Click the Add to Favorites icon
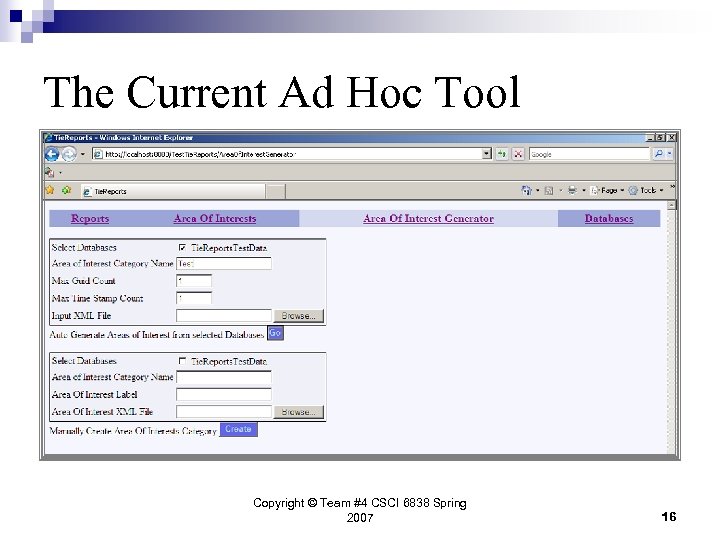 [67, 190]
